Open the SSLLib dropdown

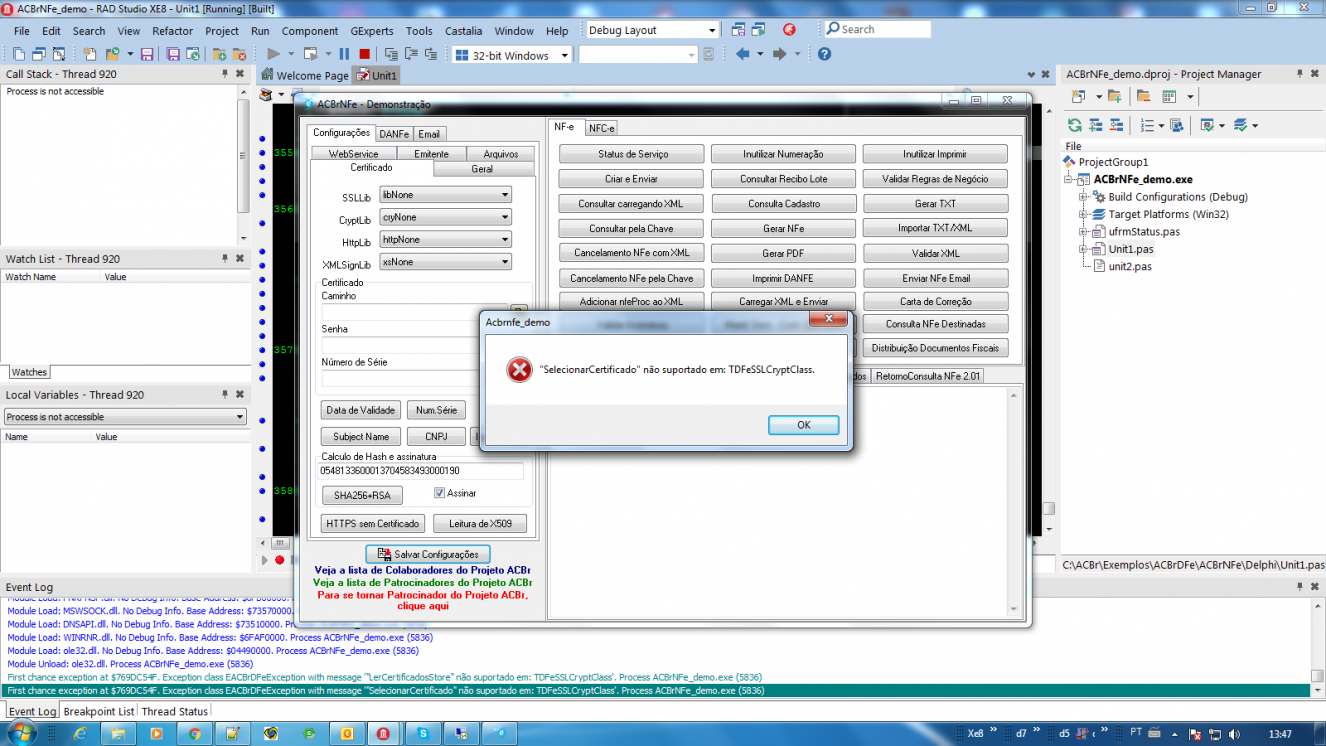pos(505,195)
